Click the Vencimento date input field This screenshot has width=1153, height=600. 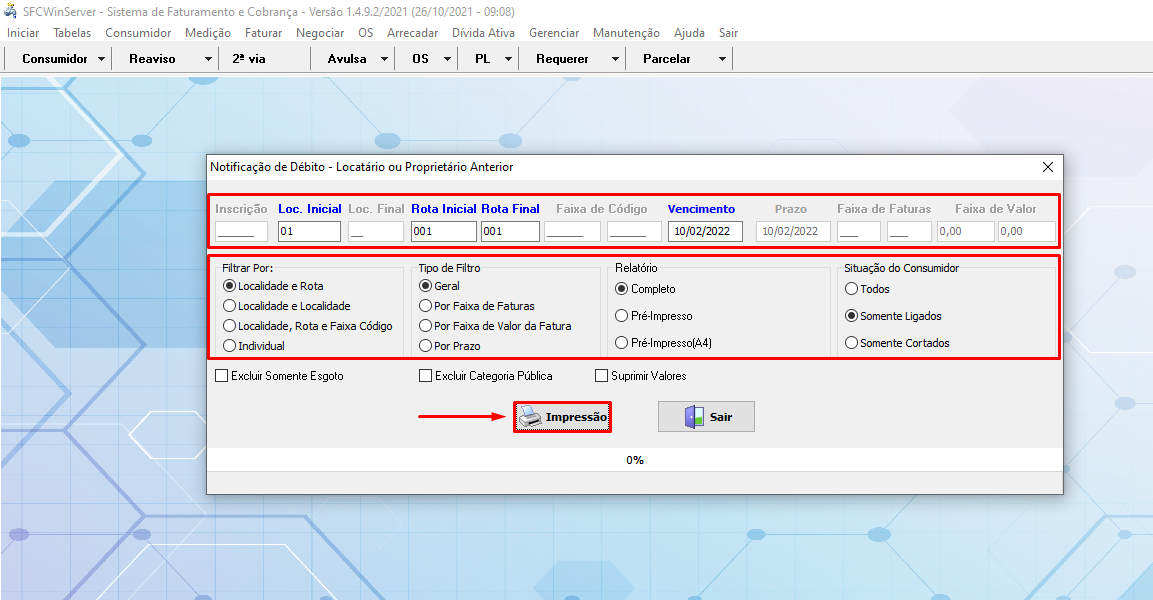click(705, 232)
